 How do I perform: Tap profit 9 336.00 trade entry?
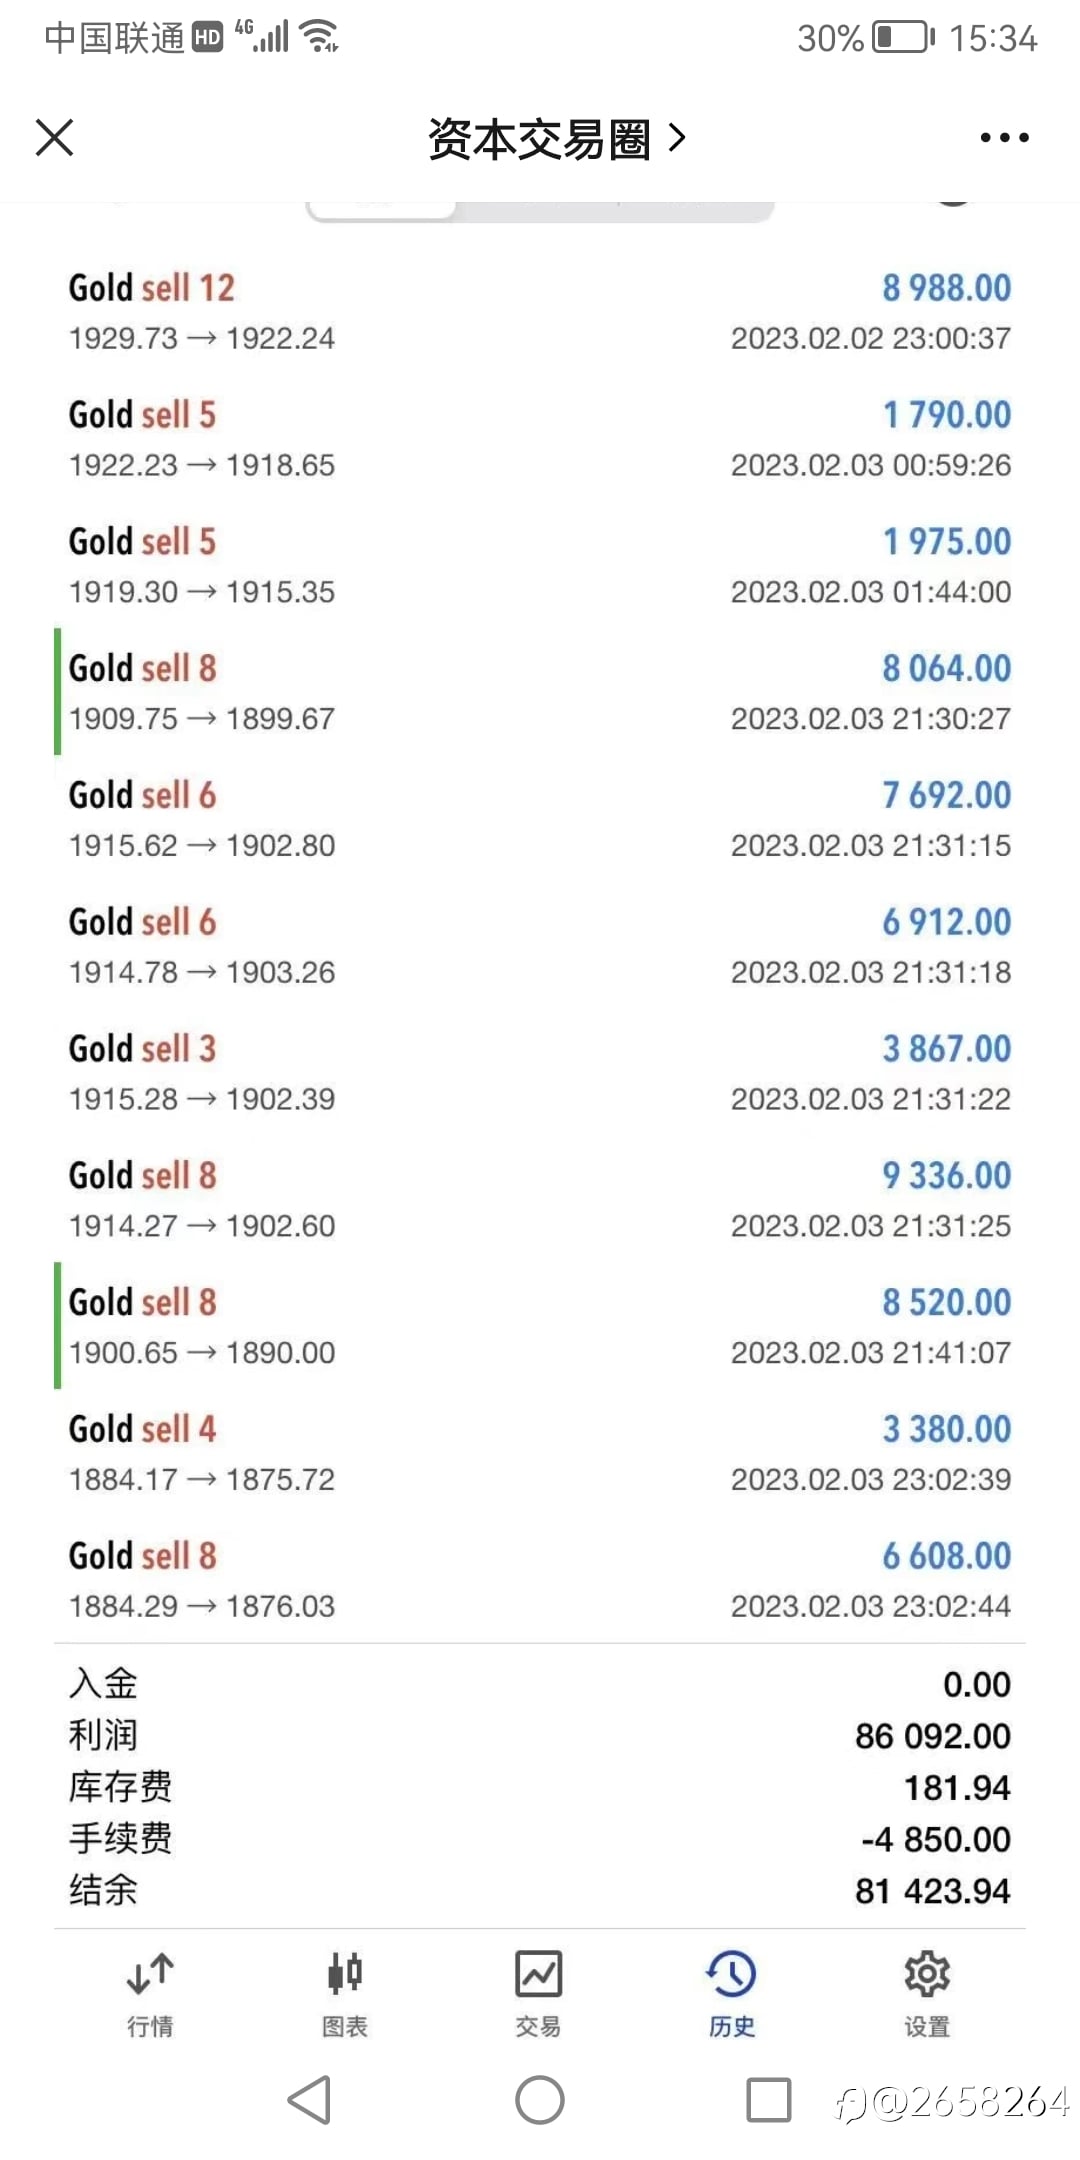pos(540,1199)
